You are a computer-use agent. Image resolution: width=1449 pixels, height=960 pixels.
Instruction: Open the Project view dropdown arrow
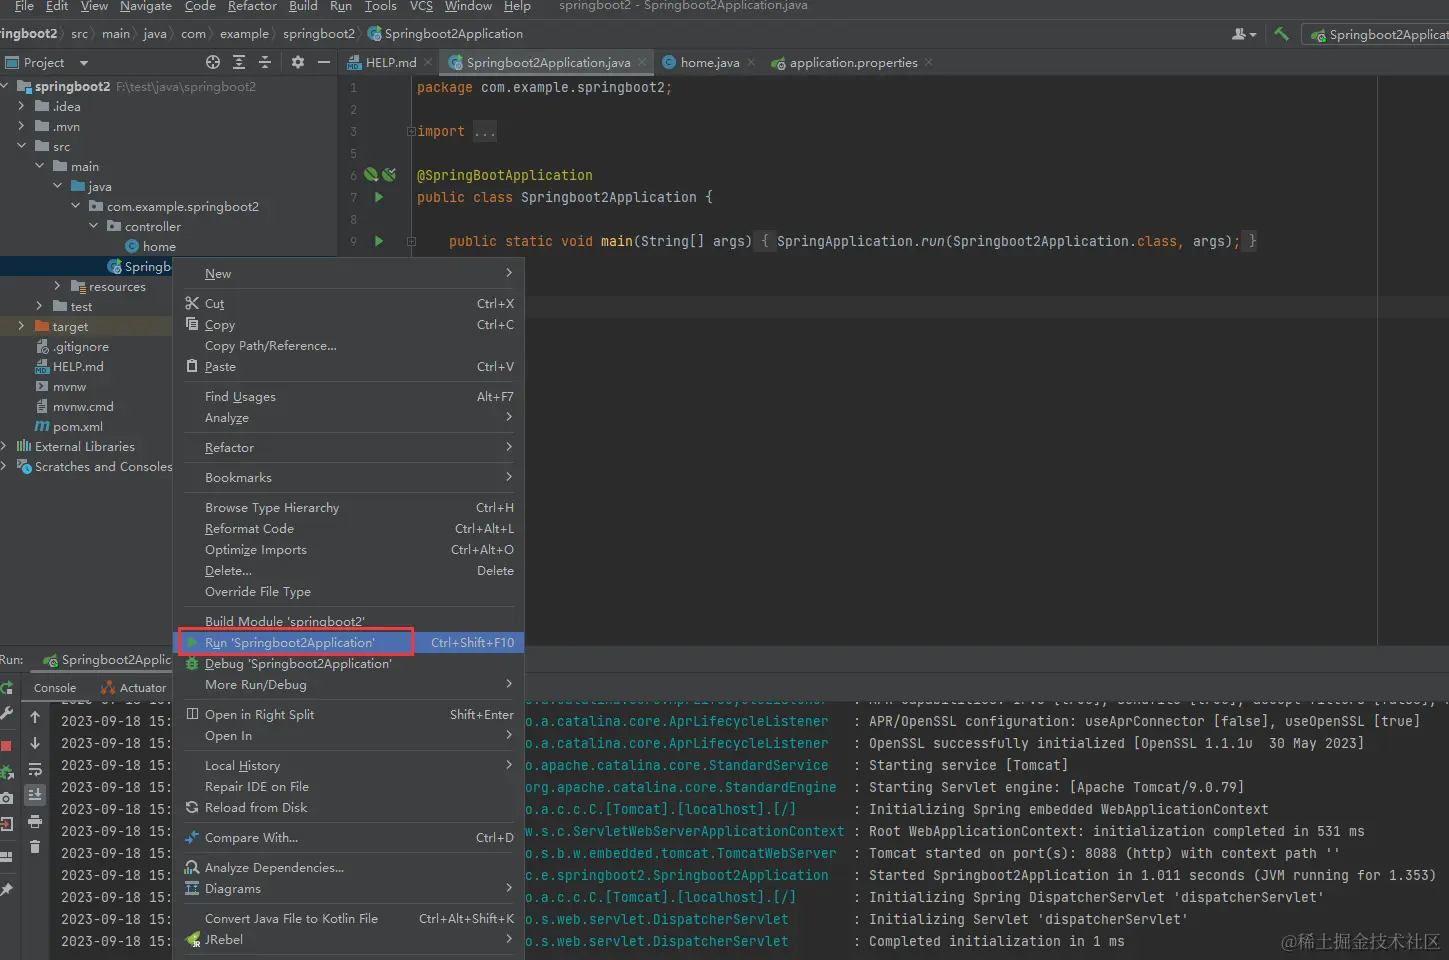(x=84, y=63)
